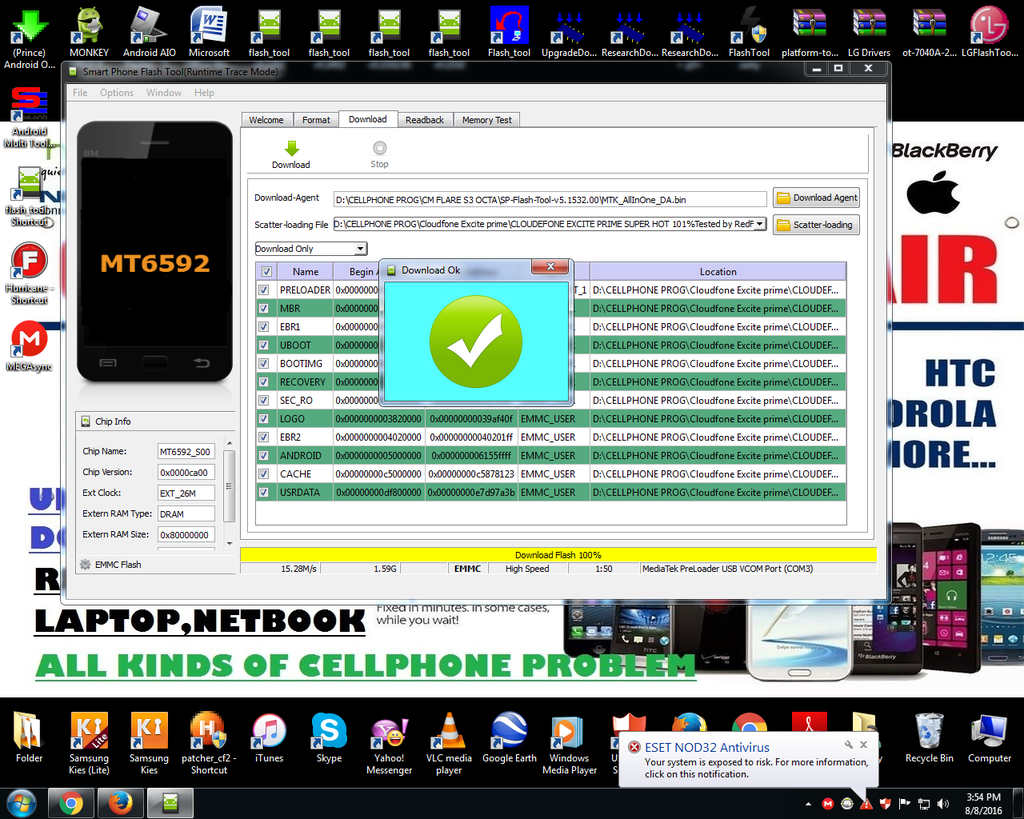Open the MEGAsync desktop icon

tap(29, 346)
